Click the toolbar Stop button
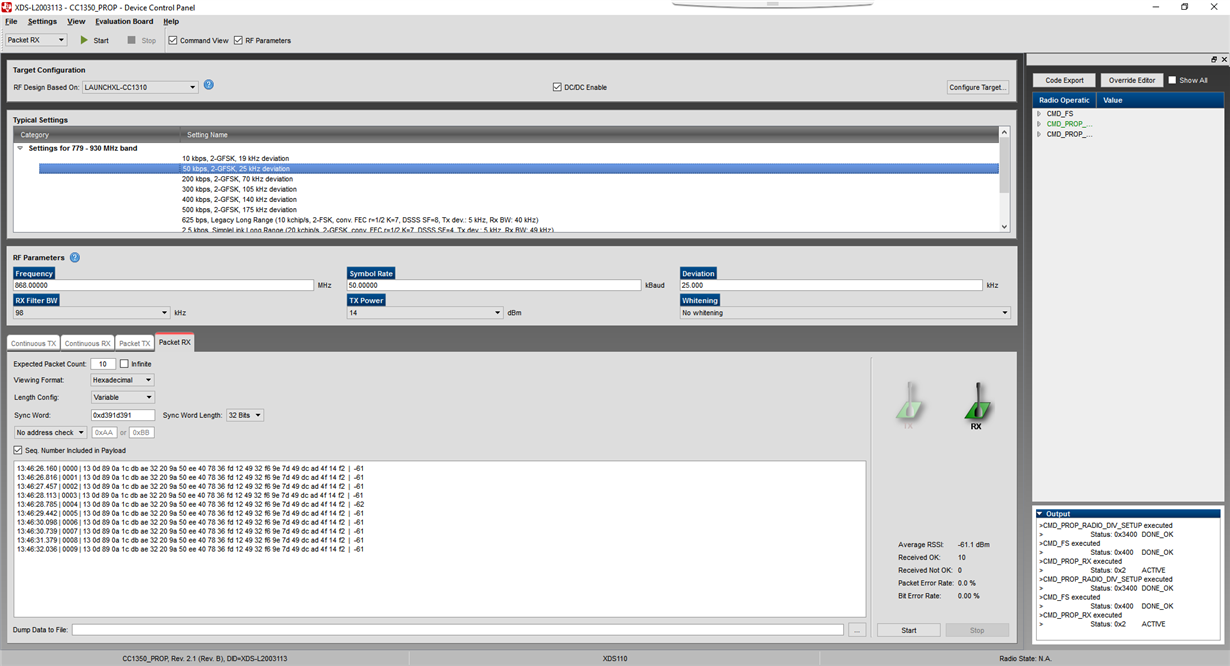This screenshot has height=666, width=1230. [x=141, y=40]
